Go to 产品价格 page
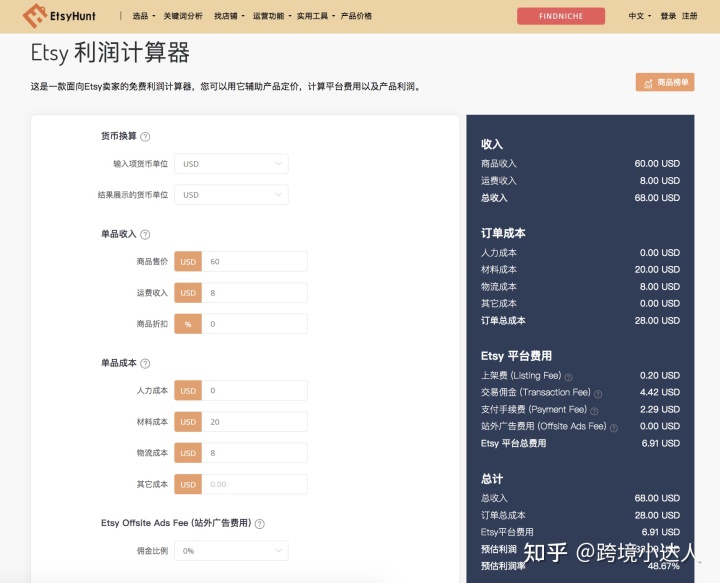Screen dimensions: 720x583 pos(356,16)
